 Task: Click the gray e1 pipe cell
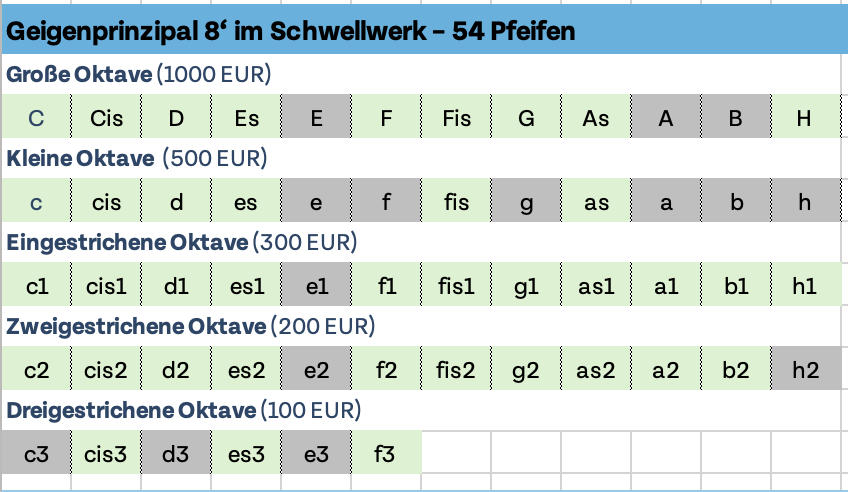[316, 286]
